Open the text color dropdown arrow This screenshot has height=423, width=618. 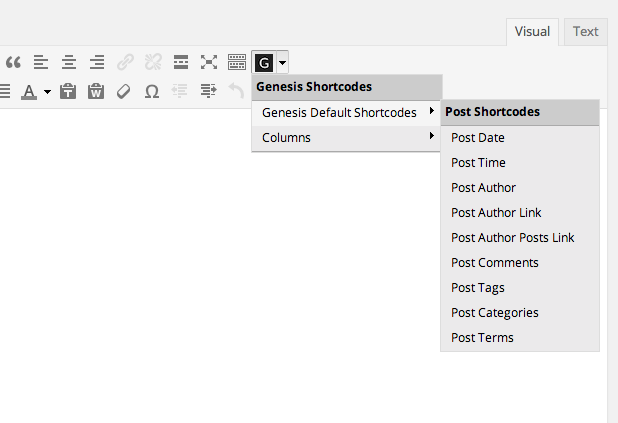coord(47,92)
